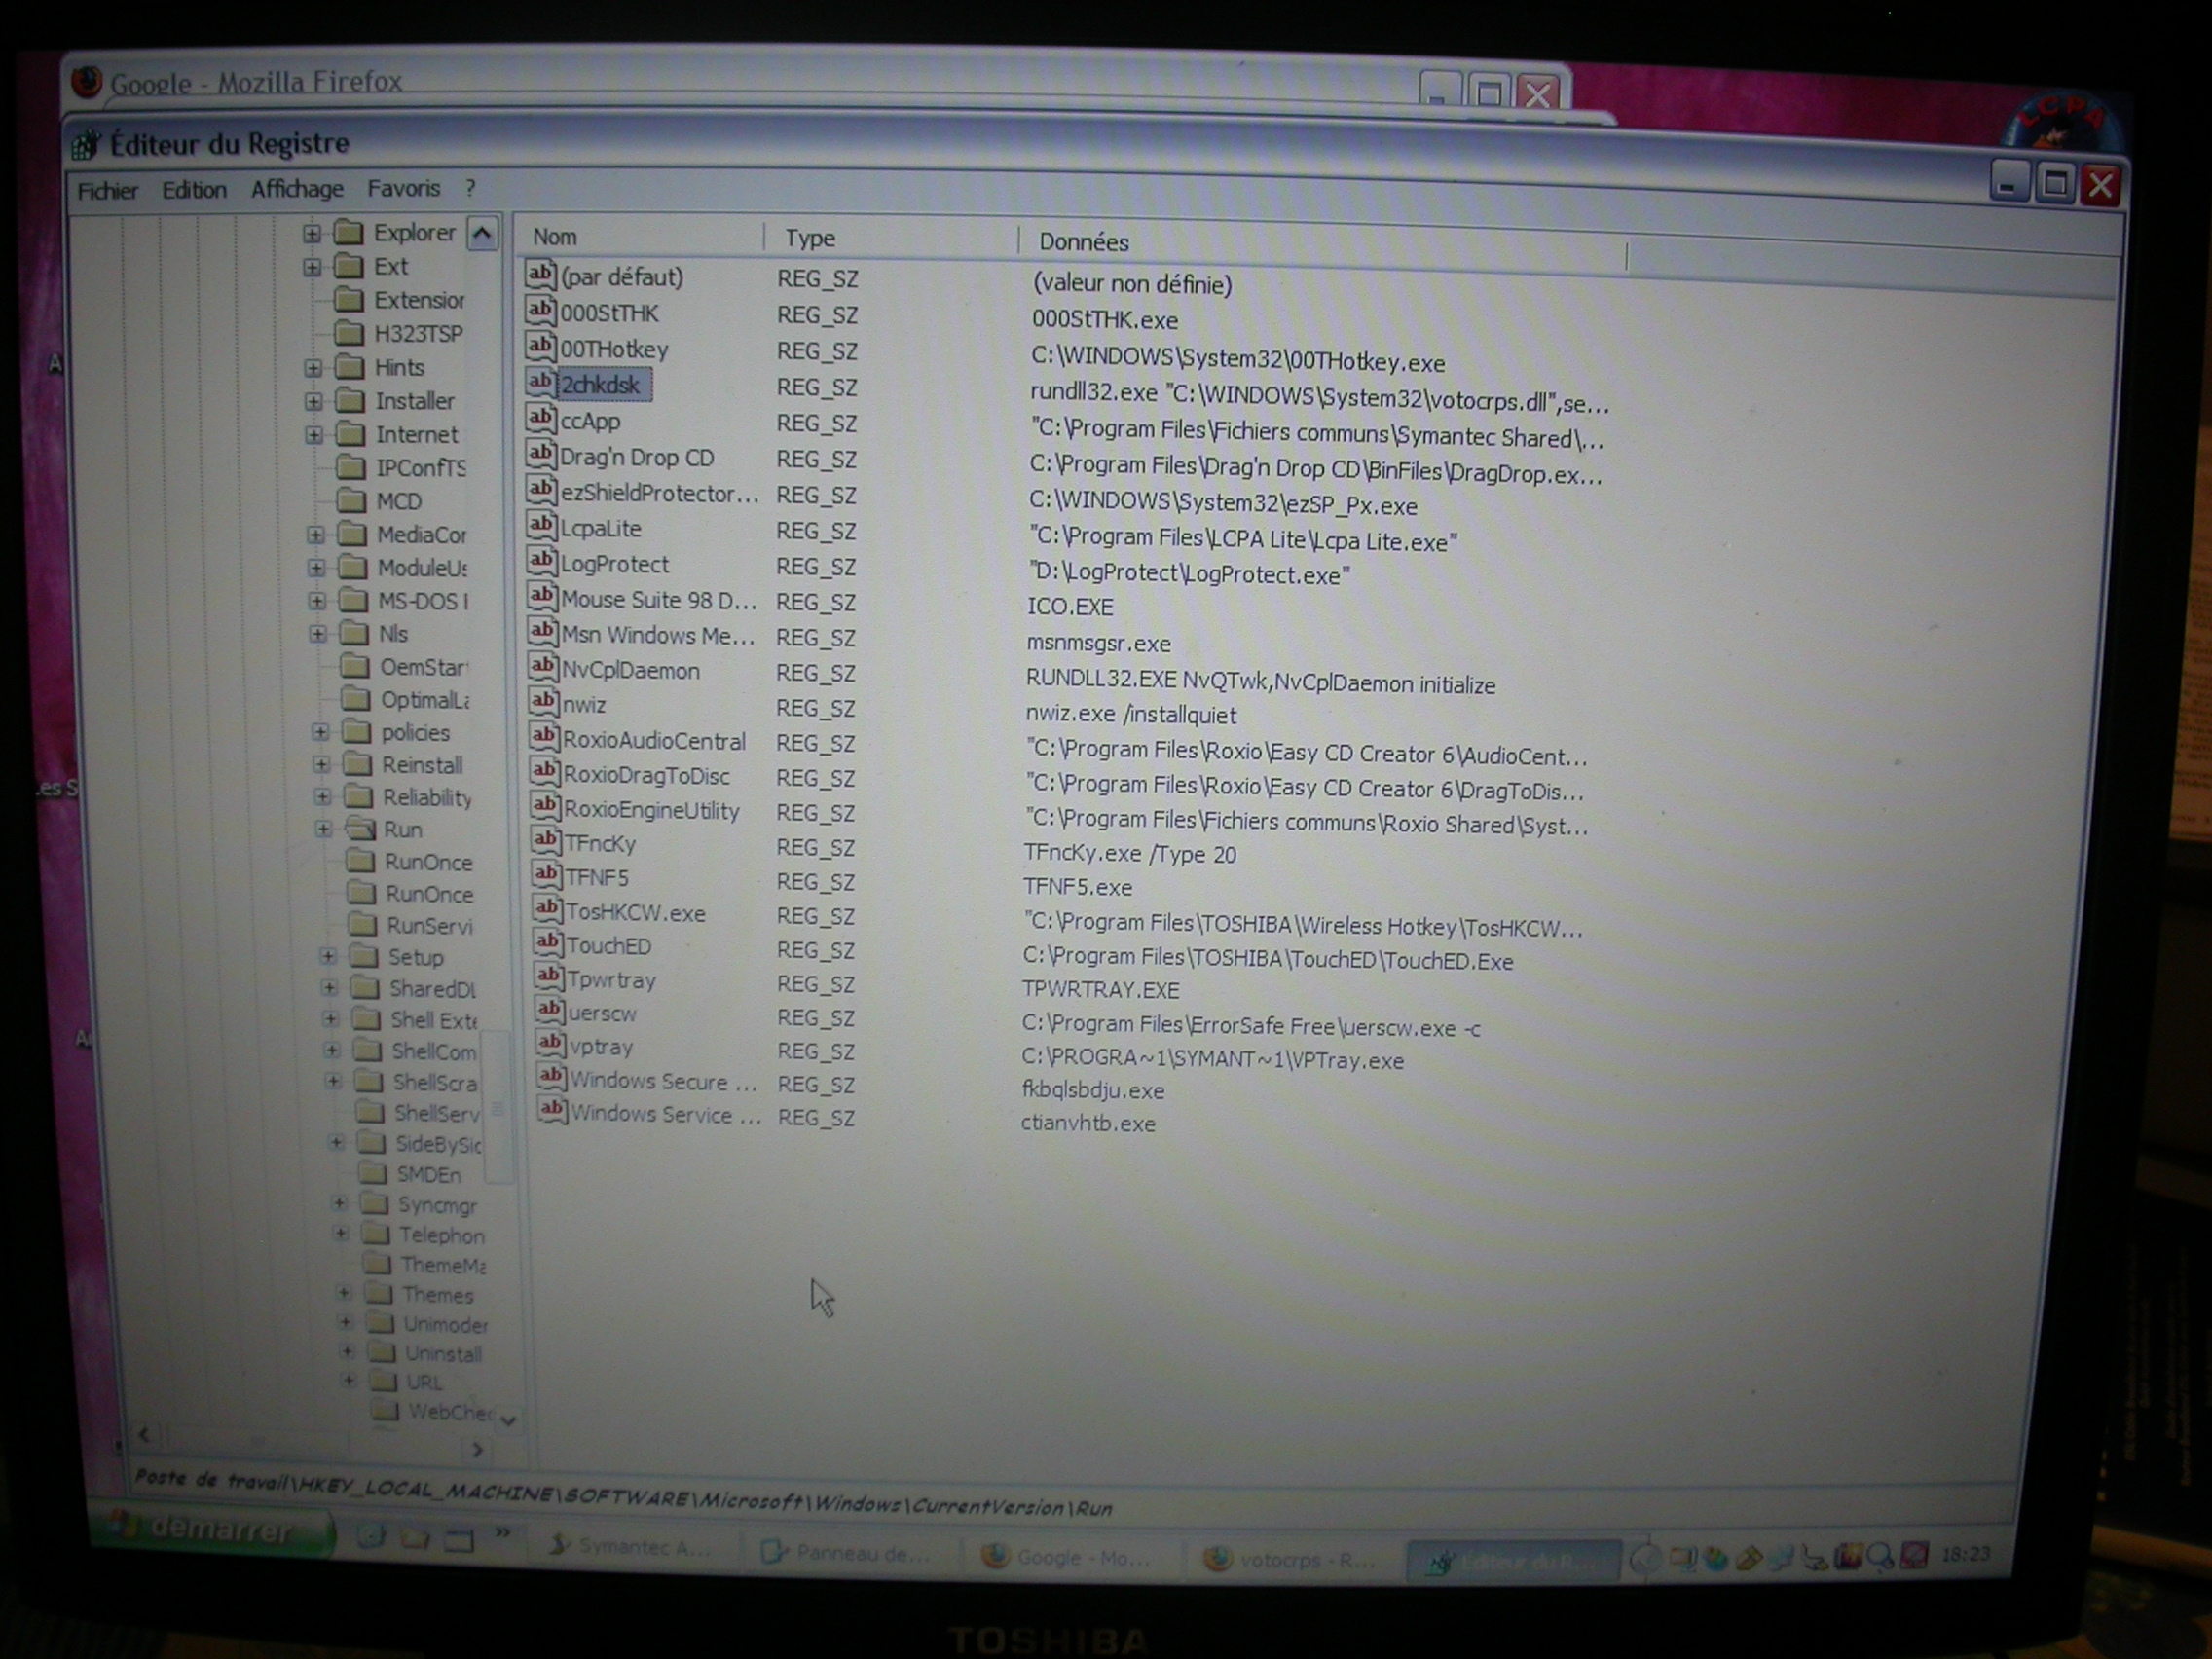Click the string icon of 2chkdsk value
Viewport: 2212px width, 1659px height.
540,382
